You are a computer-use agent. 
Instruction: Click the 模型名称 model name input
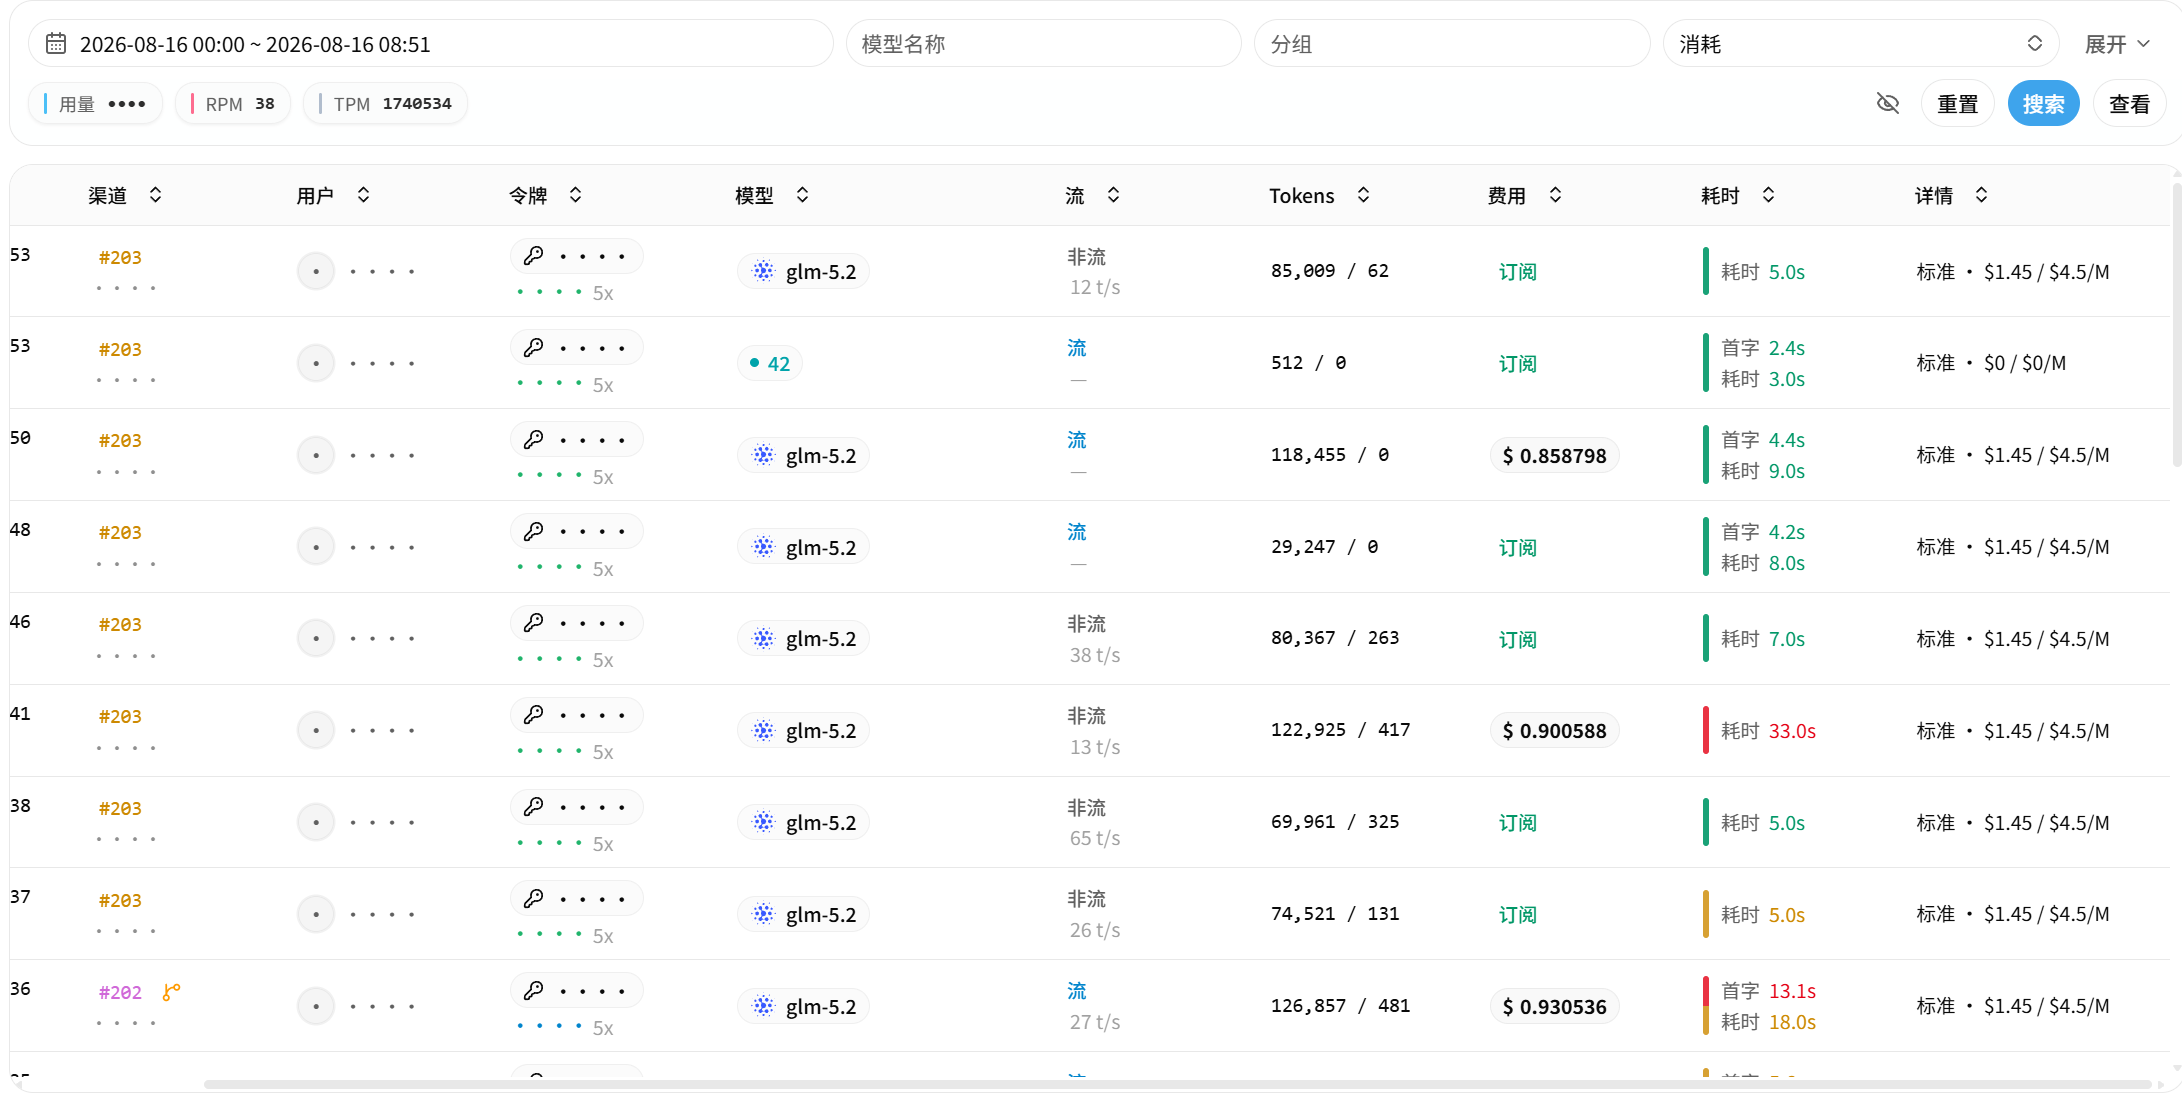point(1043,44)
